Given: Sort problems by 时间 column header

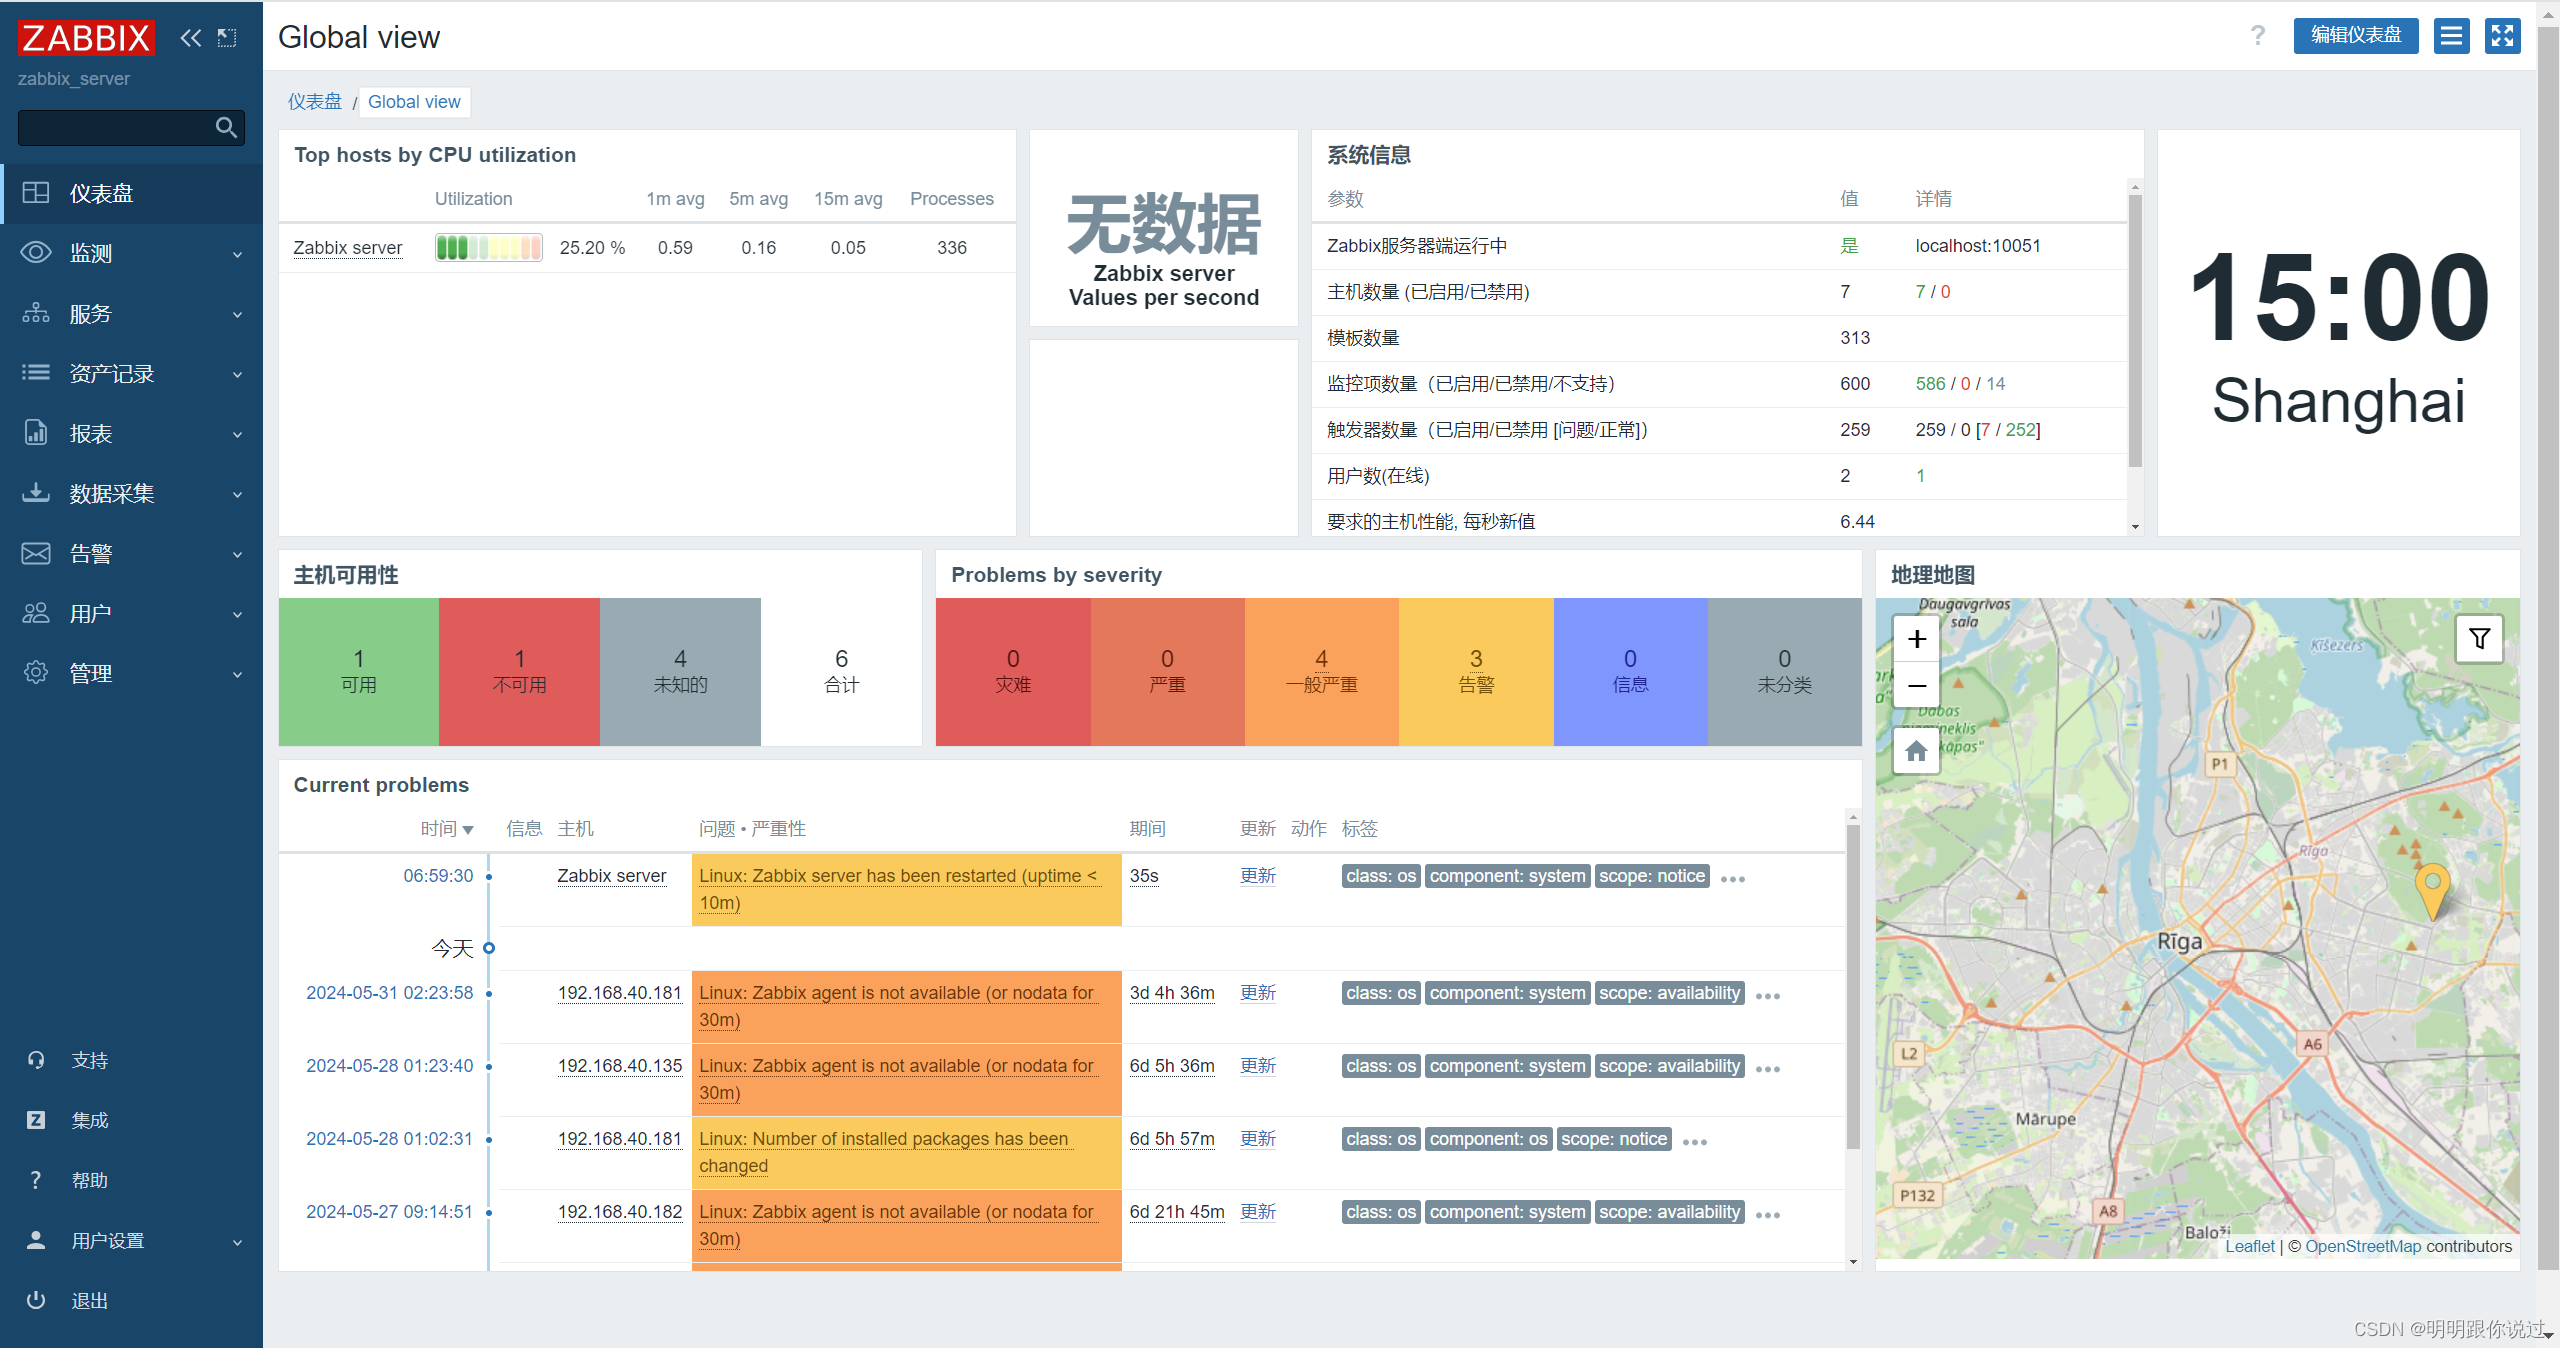Looking at the screenshot, I should pyautogui.click(x=446, y=829).
